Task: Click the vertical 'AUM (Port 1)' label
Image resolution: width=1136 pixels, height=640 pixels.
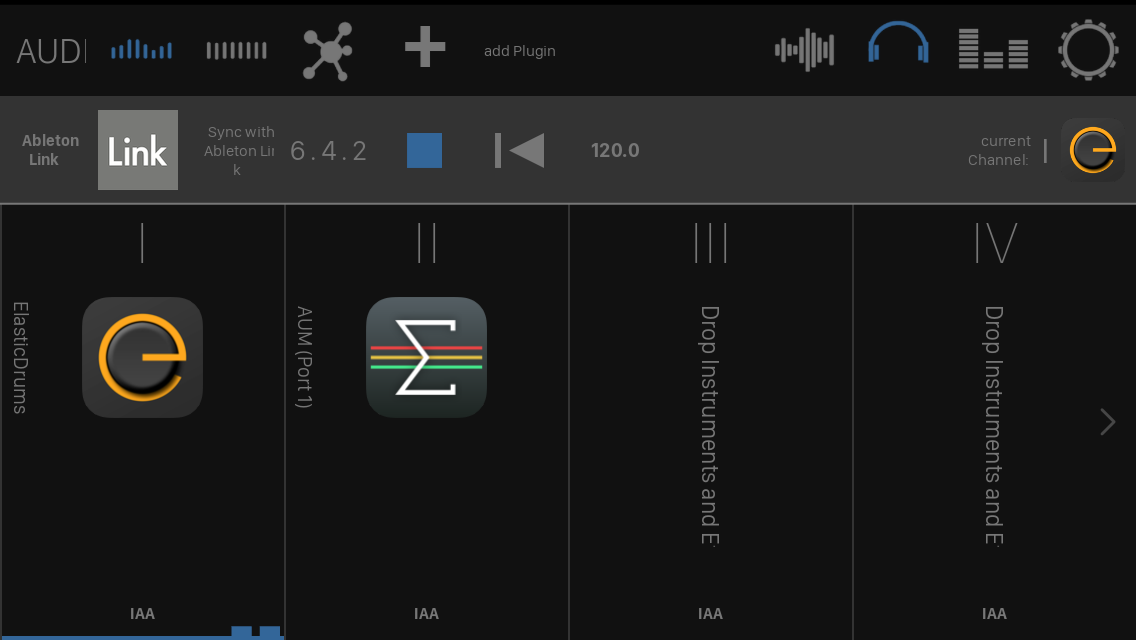Action: [x=304, y=357]
